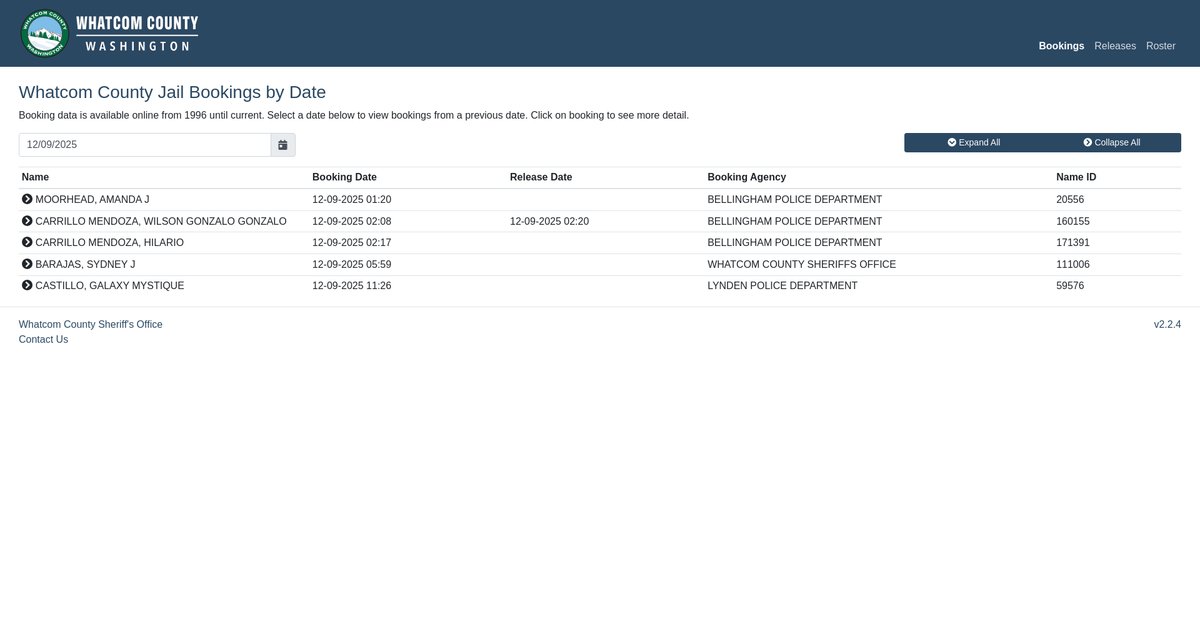1200x620 pixels.
Task: Click booking date 12-09-2025 01:20
Action: 352,200
